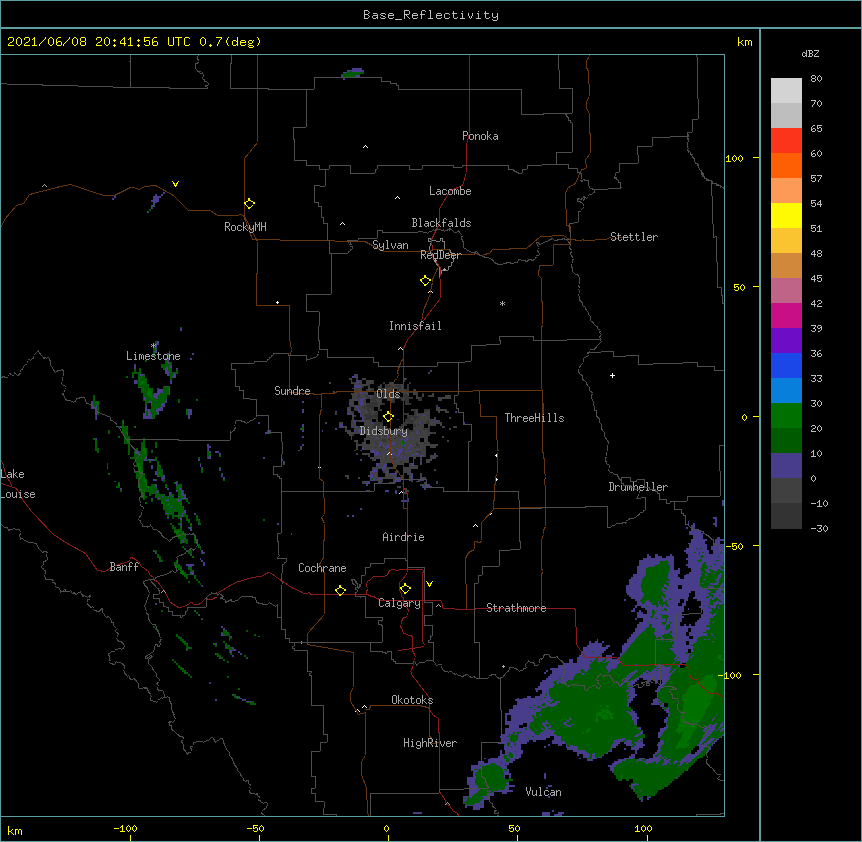Select the 65 dBZ red color swatch
Image resolution: width=862 pixels, height=842 pixels.
(x=786, y=141)
